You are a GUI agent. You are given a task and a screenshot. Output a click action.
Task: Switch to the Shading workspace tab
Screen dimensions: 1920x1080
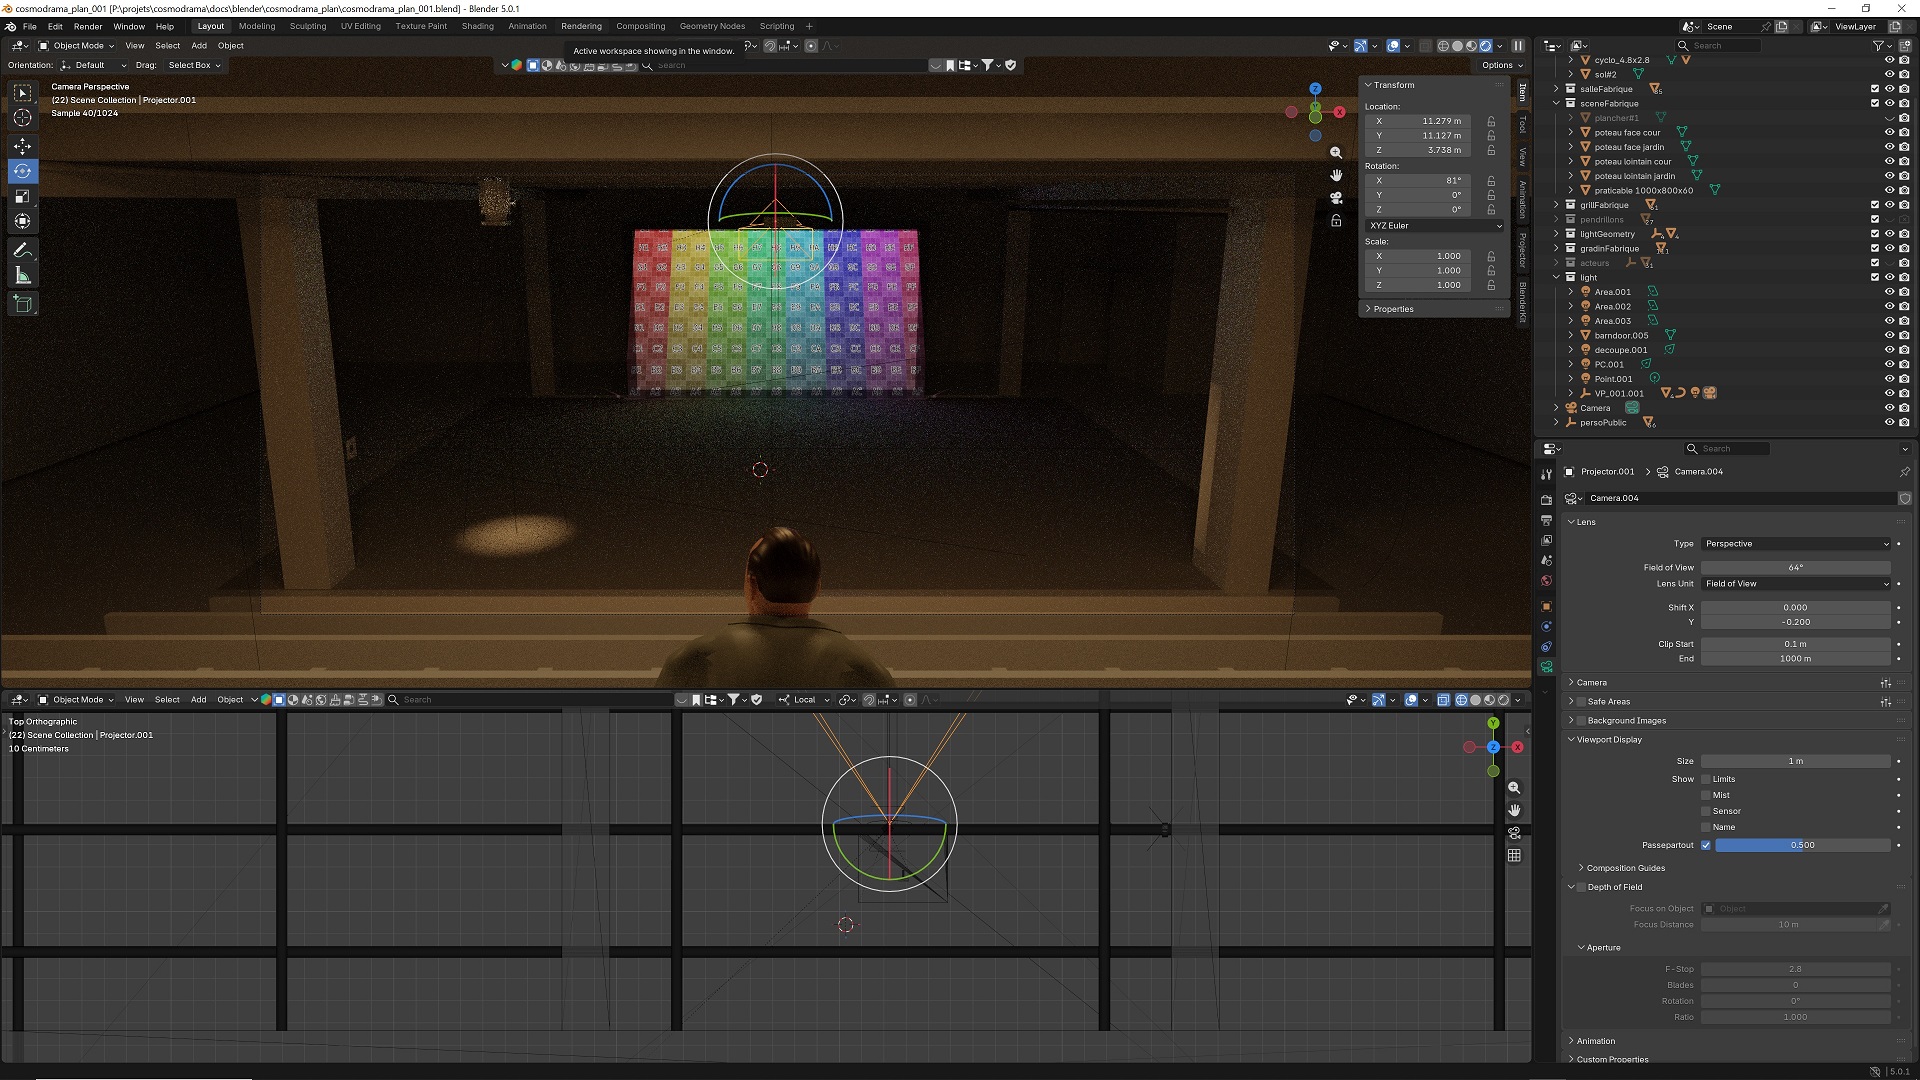pos(477,26)
